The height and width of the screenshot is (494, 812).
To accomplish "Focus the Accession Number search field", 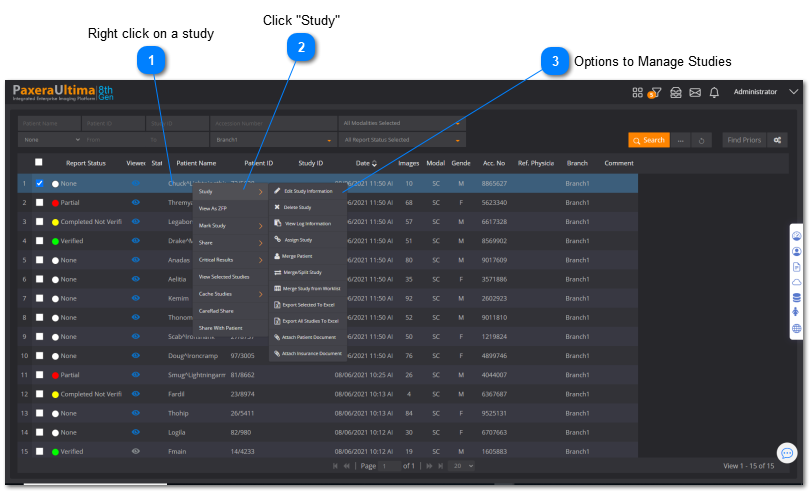I will [273, 123].
